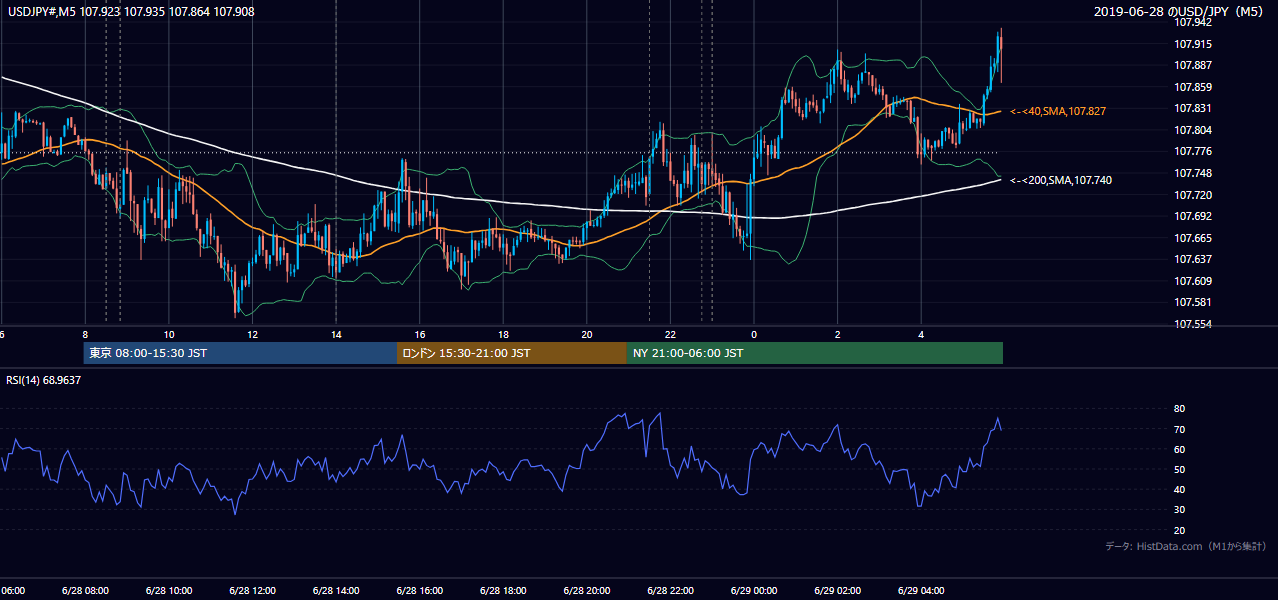Click RSI axis level 40
Image resolution: width=1278 pixels, height=600 pixels.
(x=1179, y=489)
